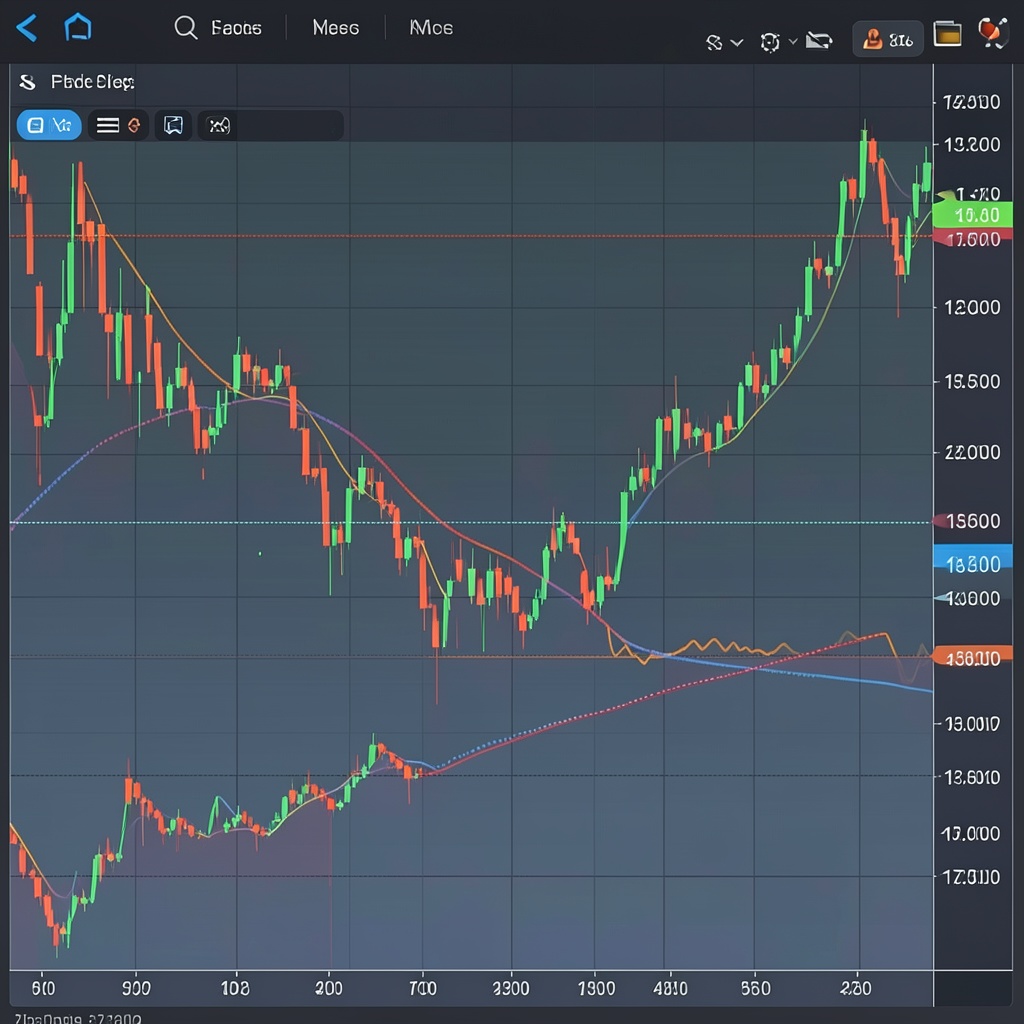The image size is (1024, 1024).
Task: Expand the orange price marker on axis
Action: coord(972,656)
